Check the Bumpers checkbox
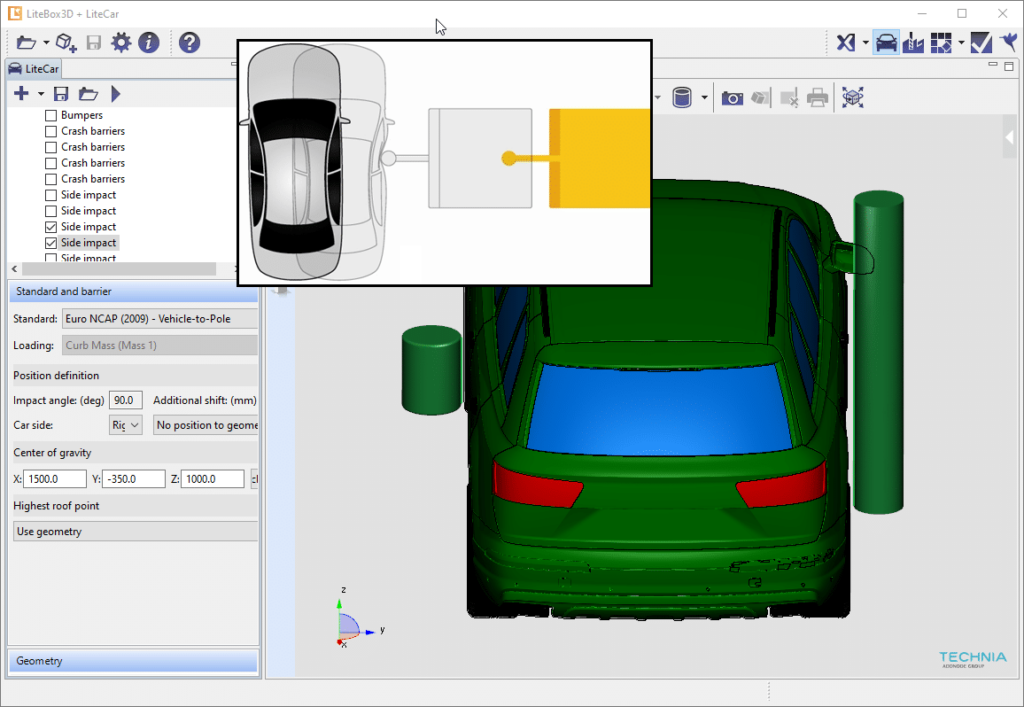Viewport: 1024px width, 707px height. click(x=51, y=116)
